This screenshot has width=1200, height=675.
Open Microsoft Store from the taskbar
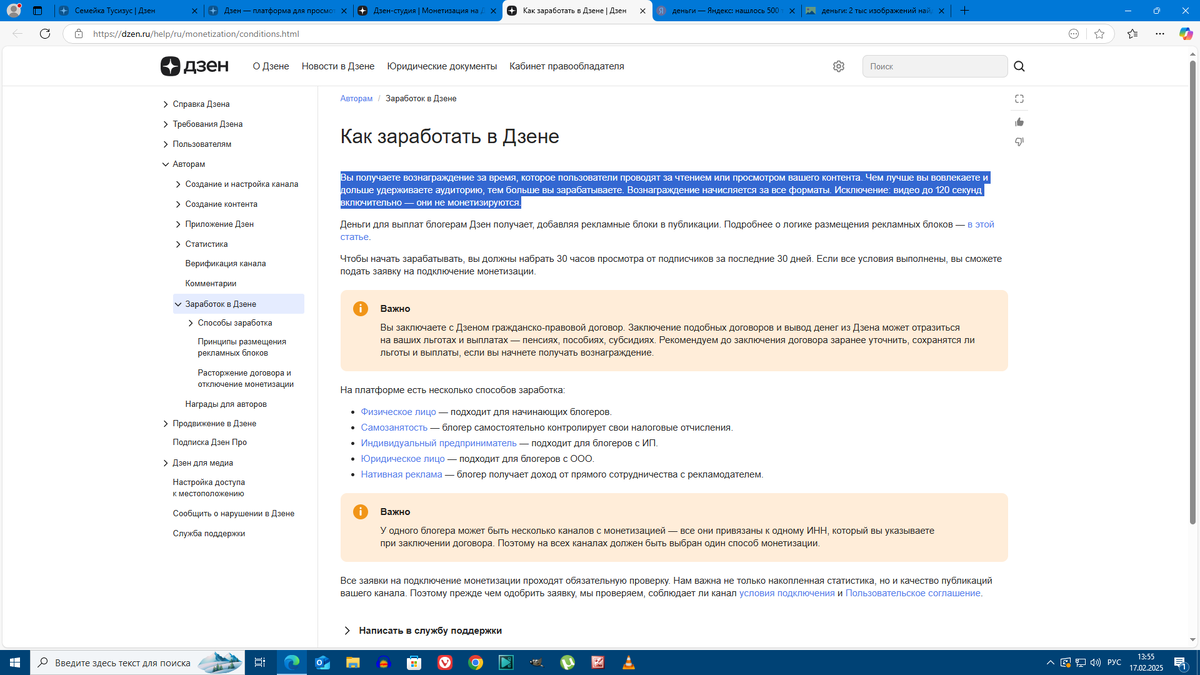click(x=414, y=662)
